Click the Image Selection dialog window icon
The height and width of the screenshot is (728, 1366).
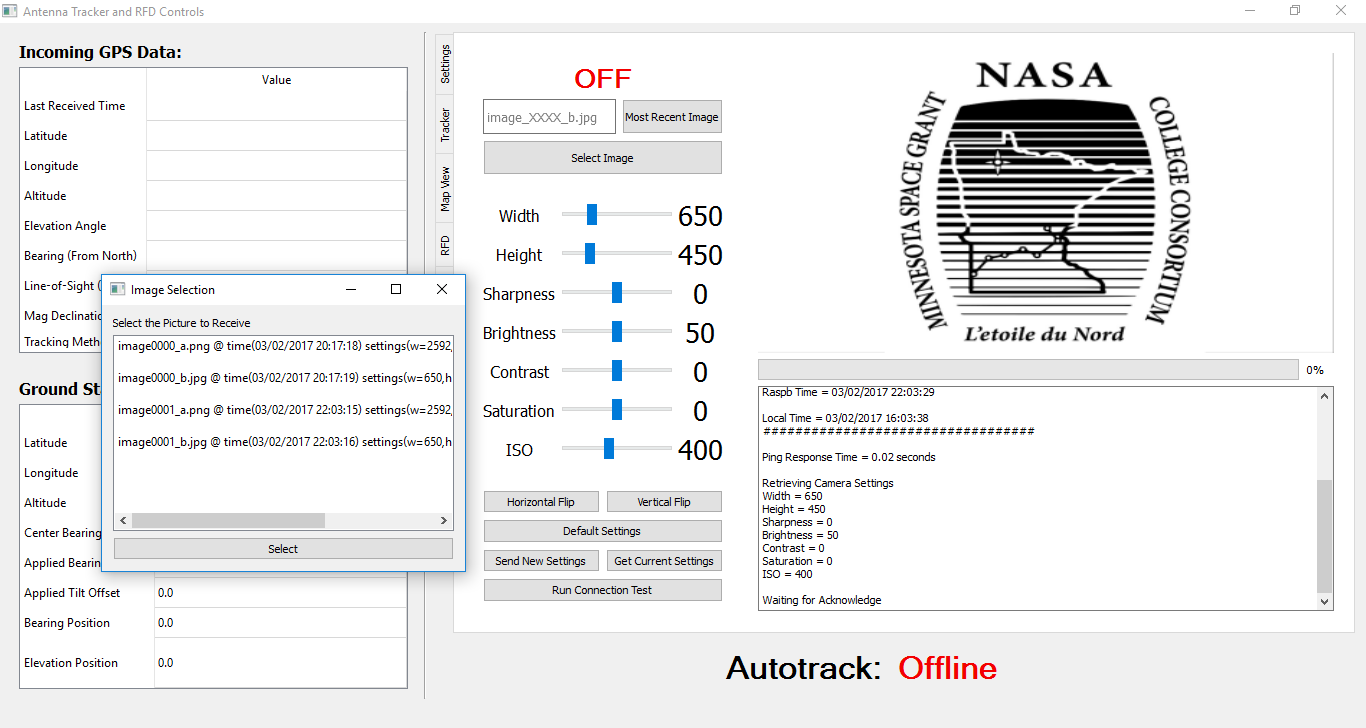[x=117, y=289]
